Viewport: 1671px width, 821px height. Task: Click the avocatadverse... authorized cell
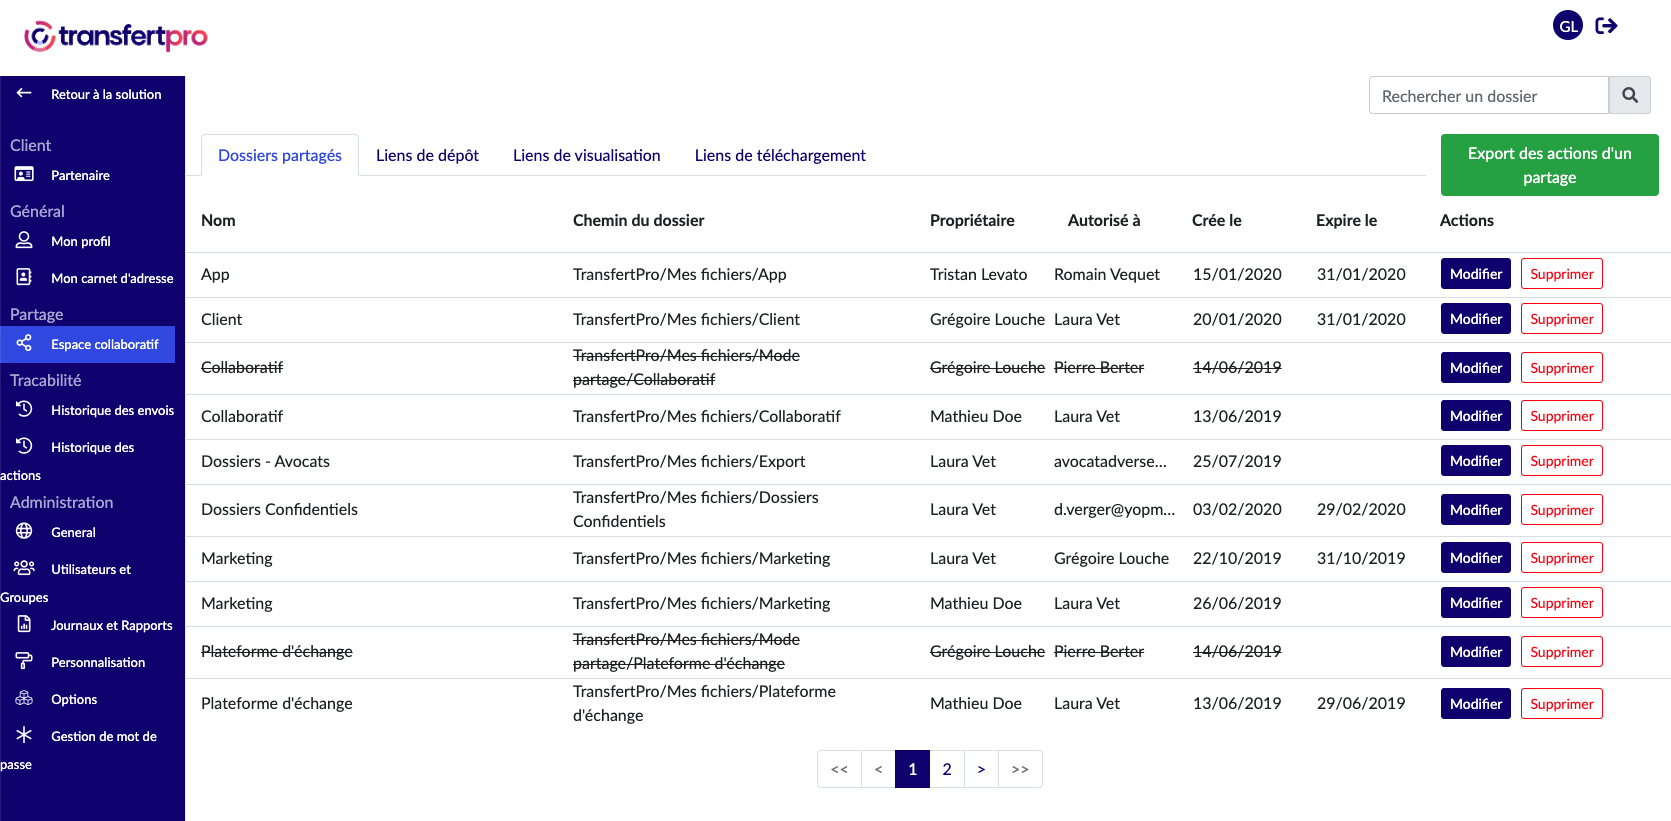click(x=1110, y=461)
